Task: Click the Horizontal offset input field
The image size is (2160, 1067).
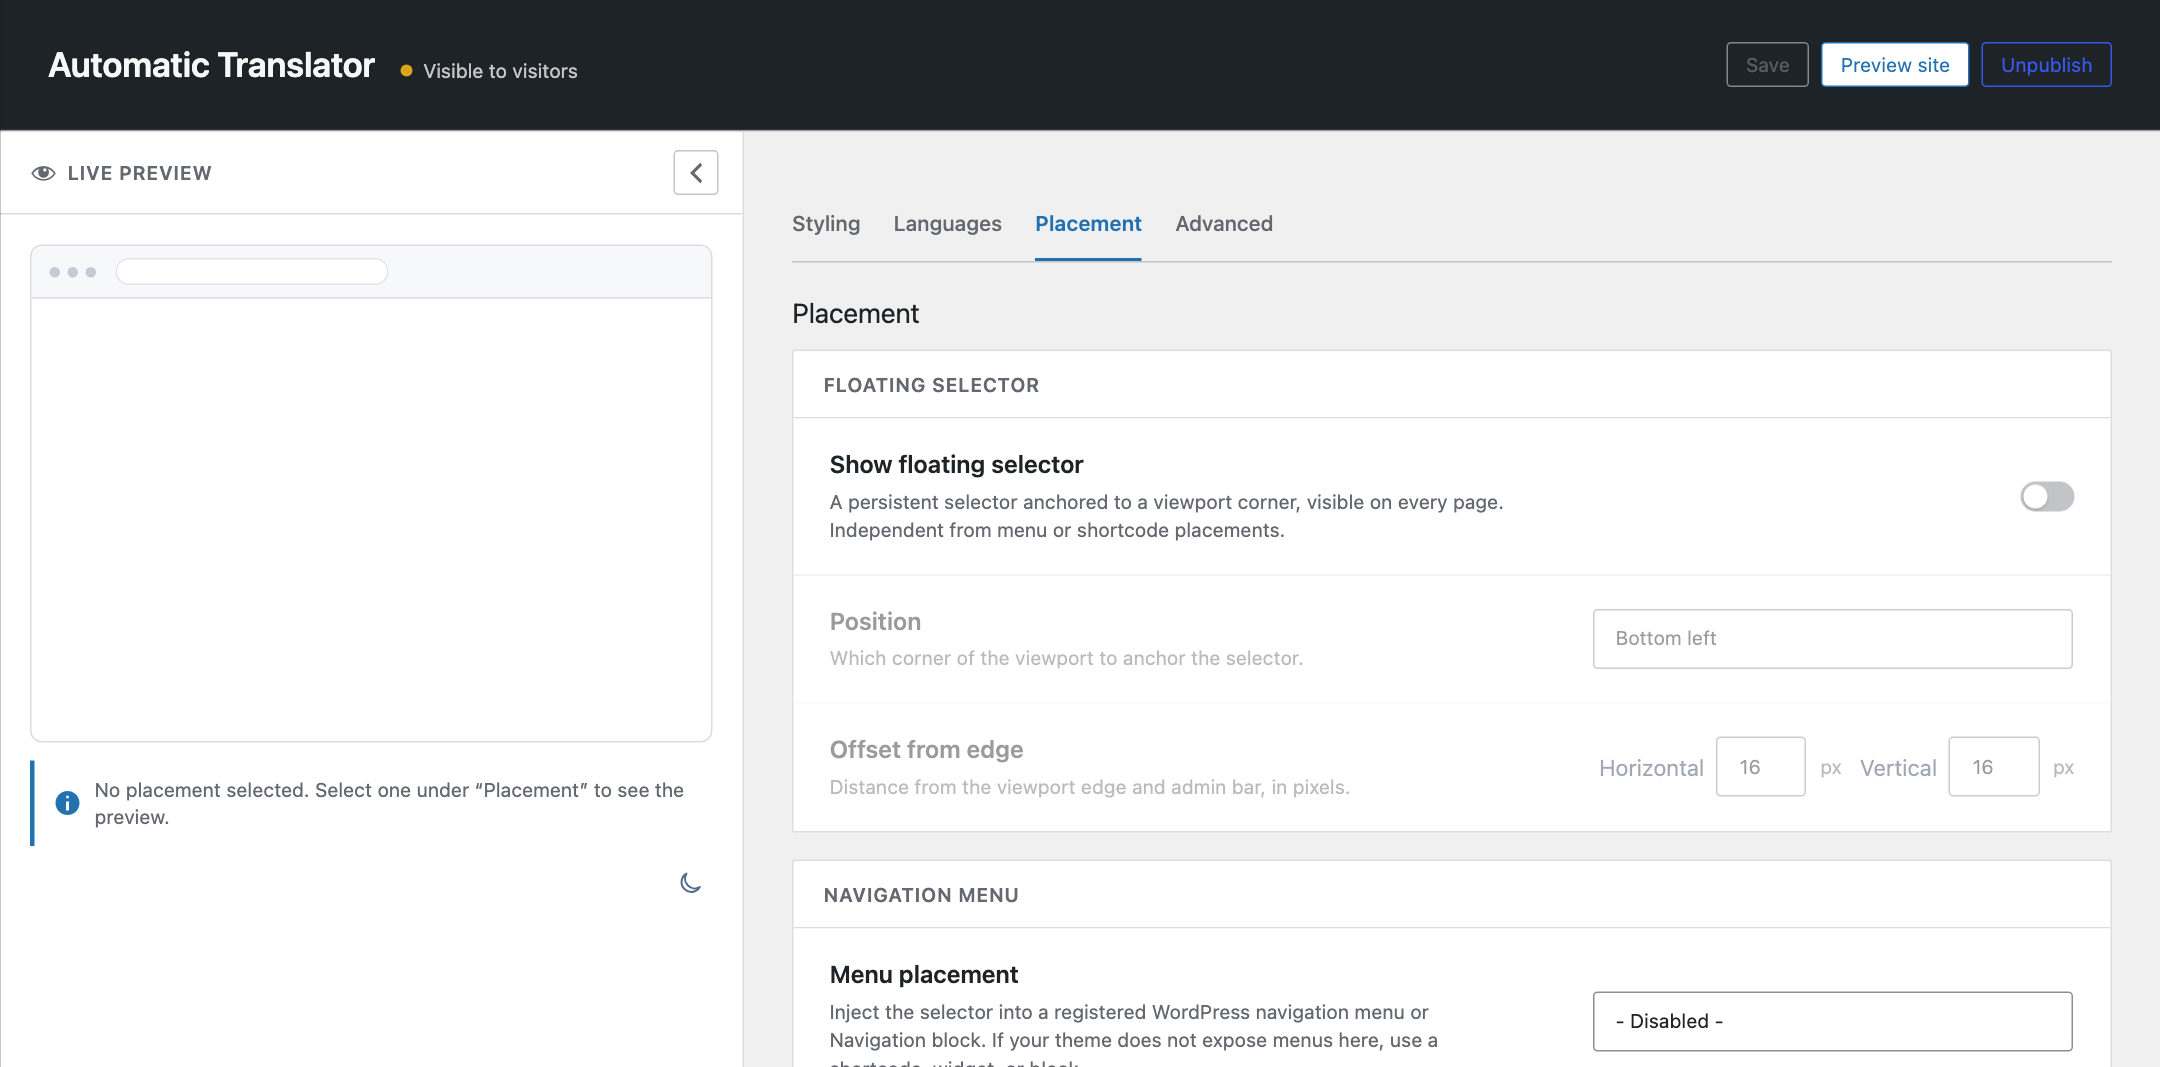Action: (x=1760, y=767)
